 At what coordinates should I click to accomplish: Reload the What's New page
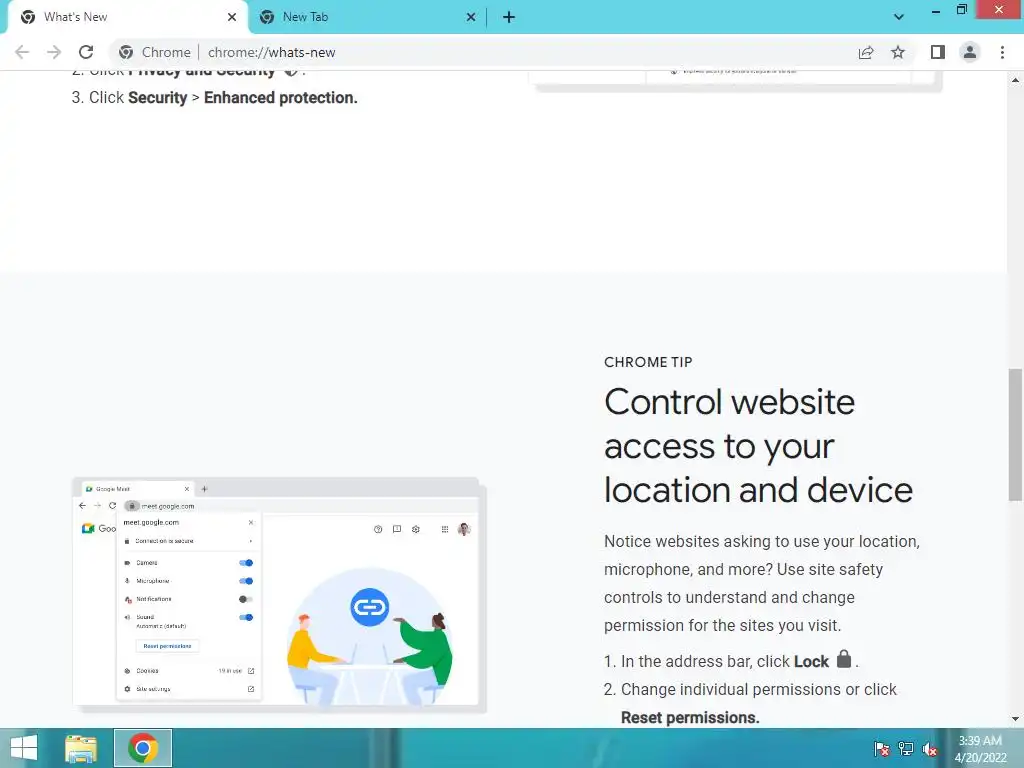(x=86, y=52)
